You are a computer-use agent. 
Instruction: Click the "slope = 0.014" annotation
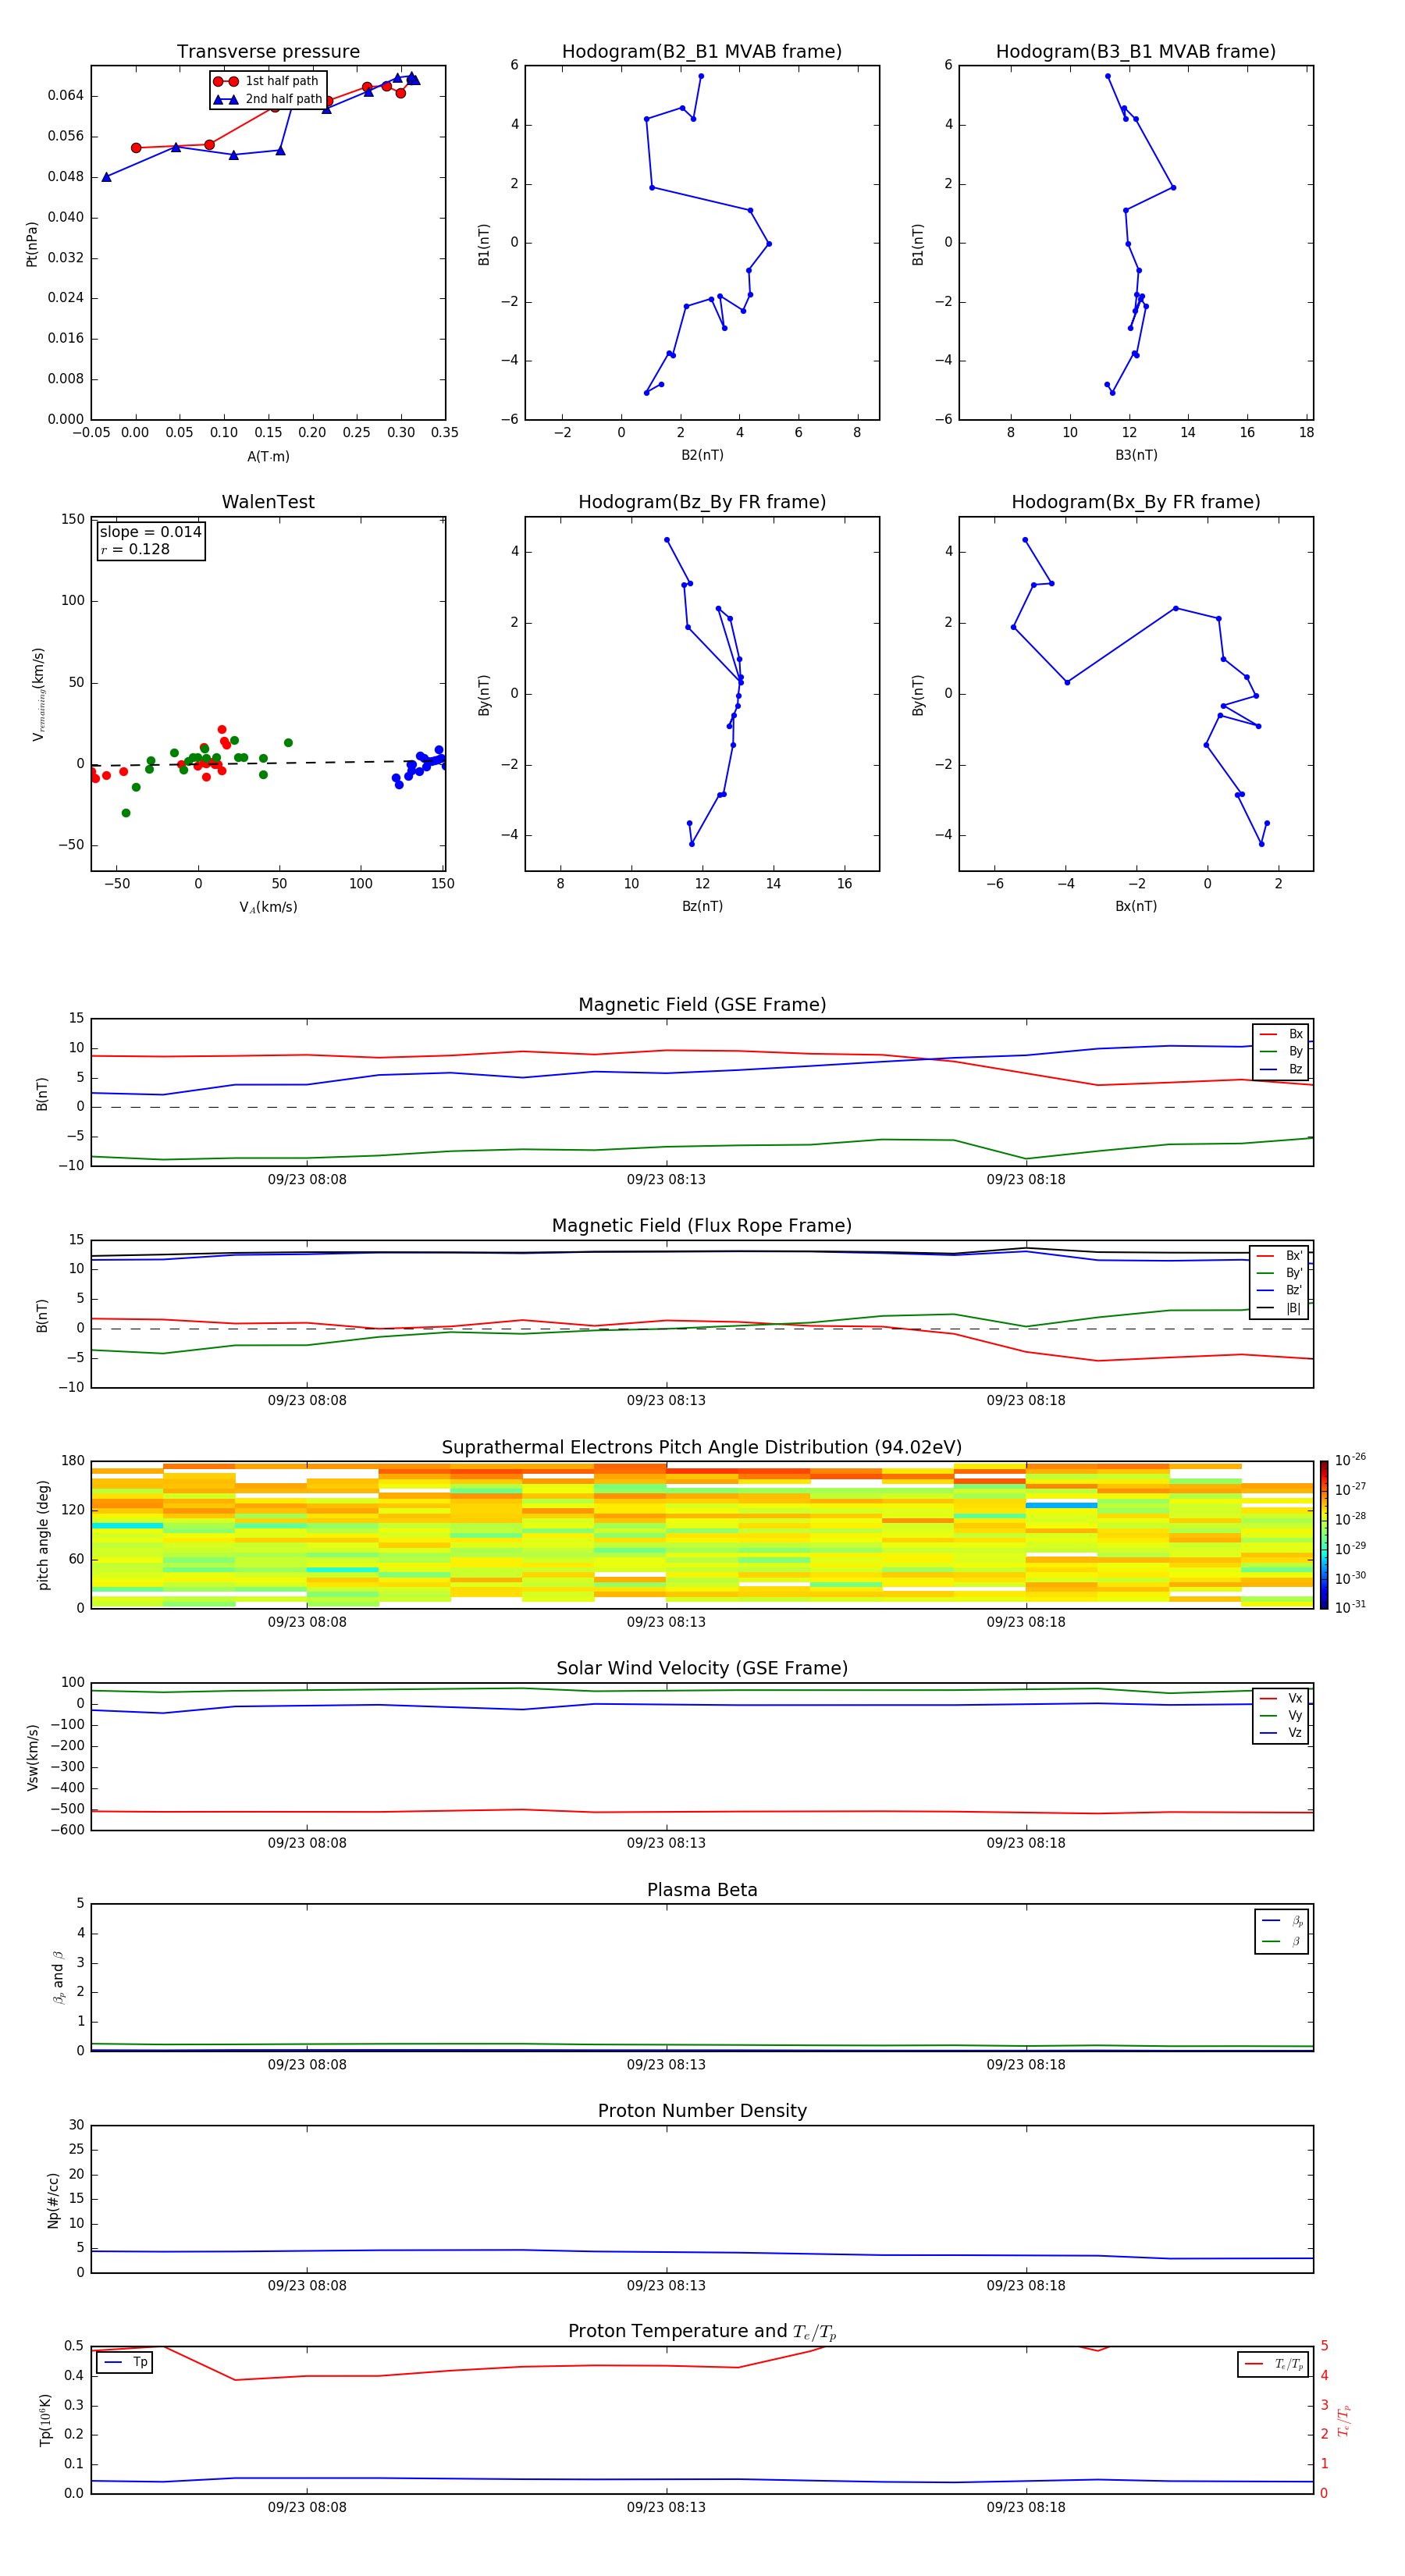pyautogui.click(x=151, y=532)
